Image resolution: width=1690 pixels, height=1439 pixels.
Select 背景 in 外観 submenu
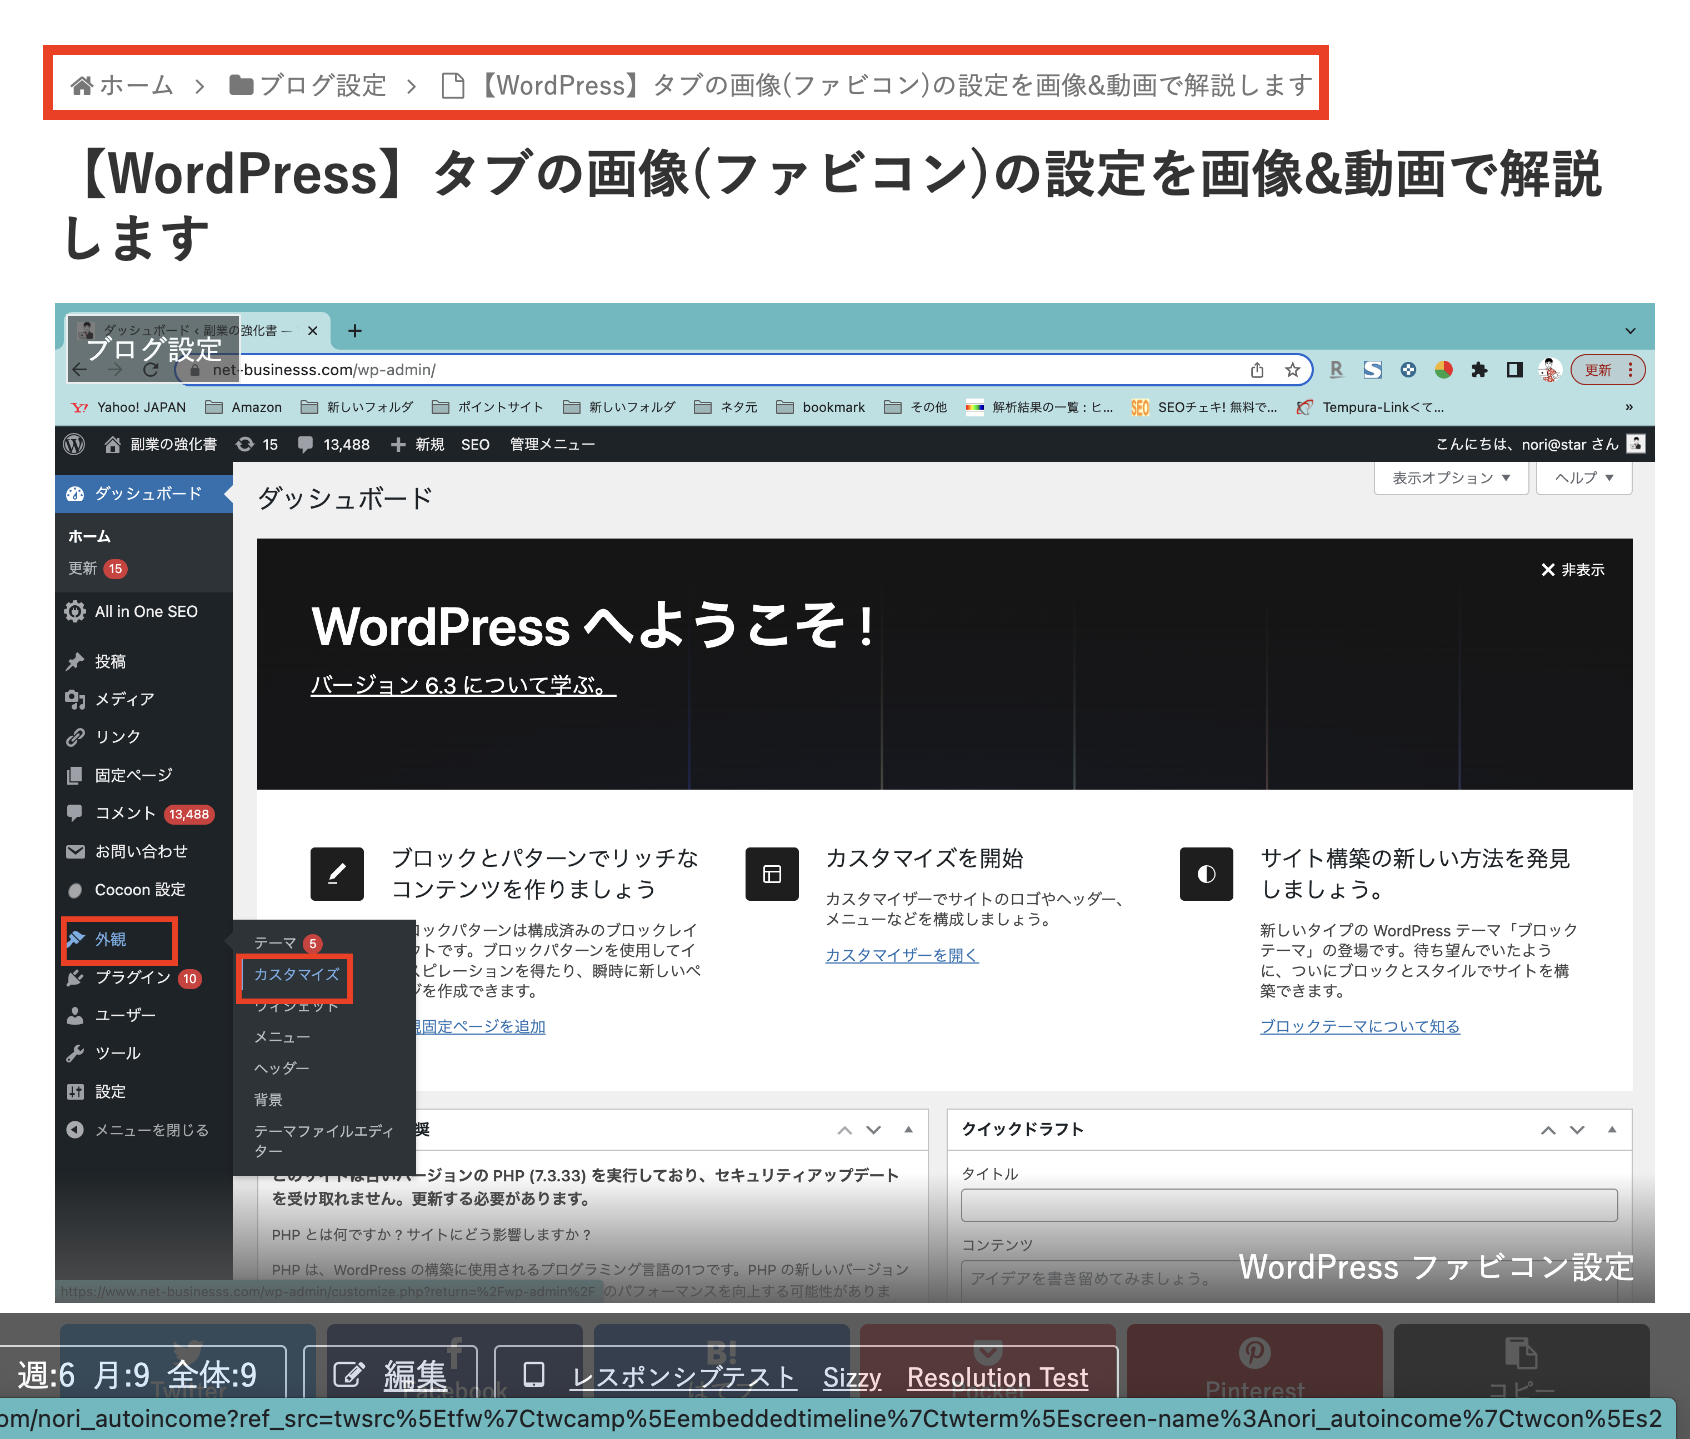pos(268,1100)
